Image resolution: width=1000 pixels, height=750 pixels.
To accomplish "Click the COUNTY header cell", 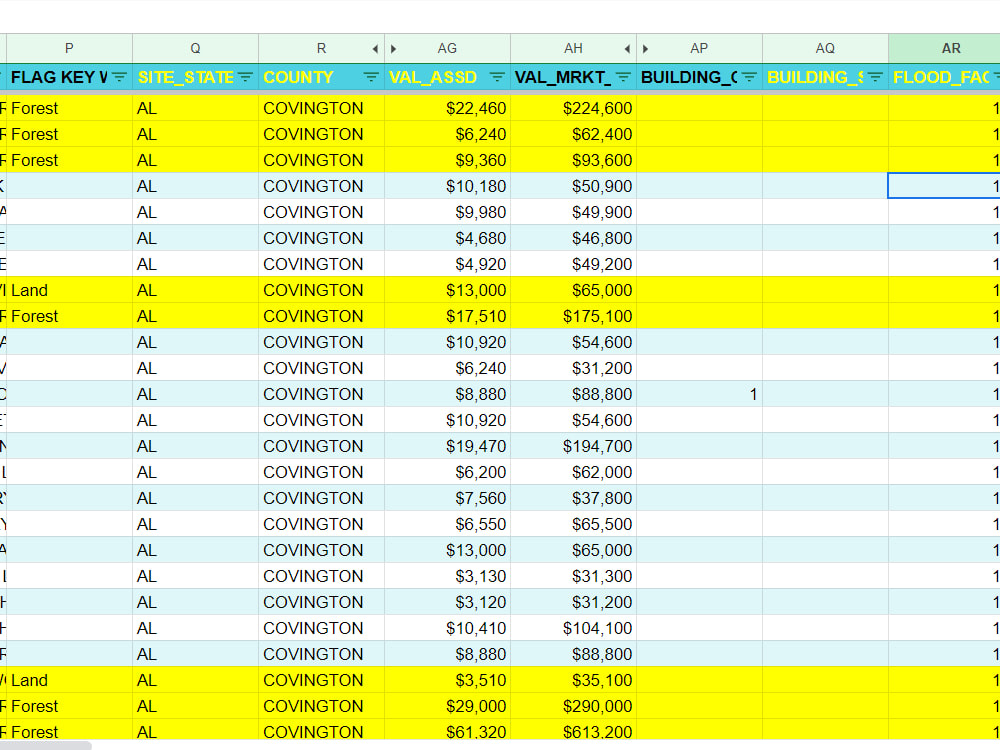I will point(321,77).
